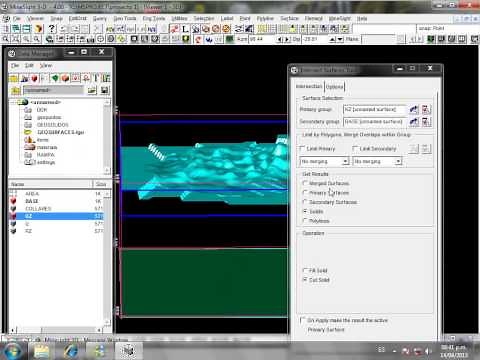This screenshot has width=480, height=360.
Task: Choose the Cut Solid operation
Action: pyautogui.click(x=305, y=280)
